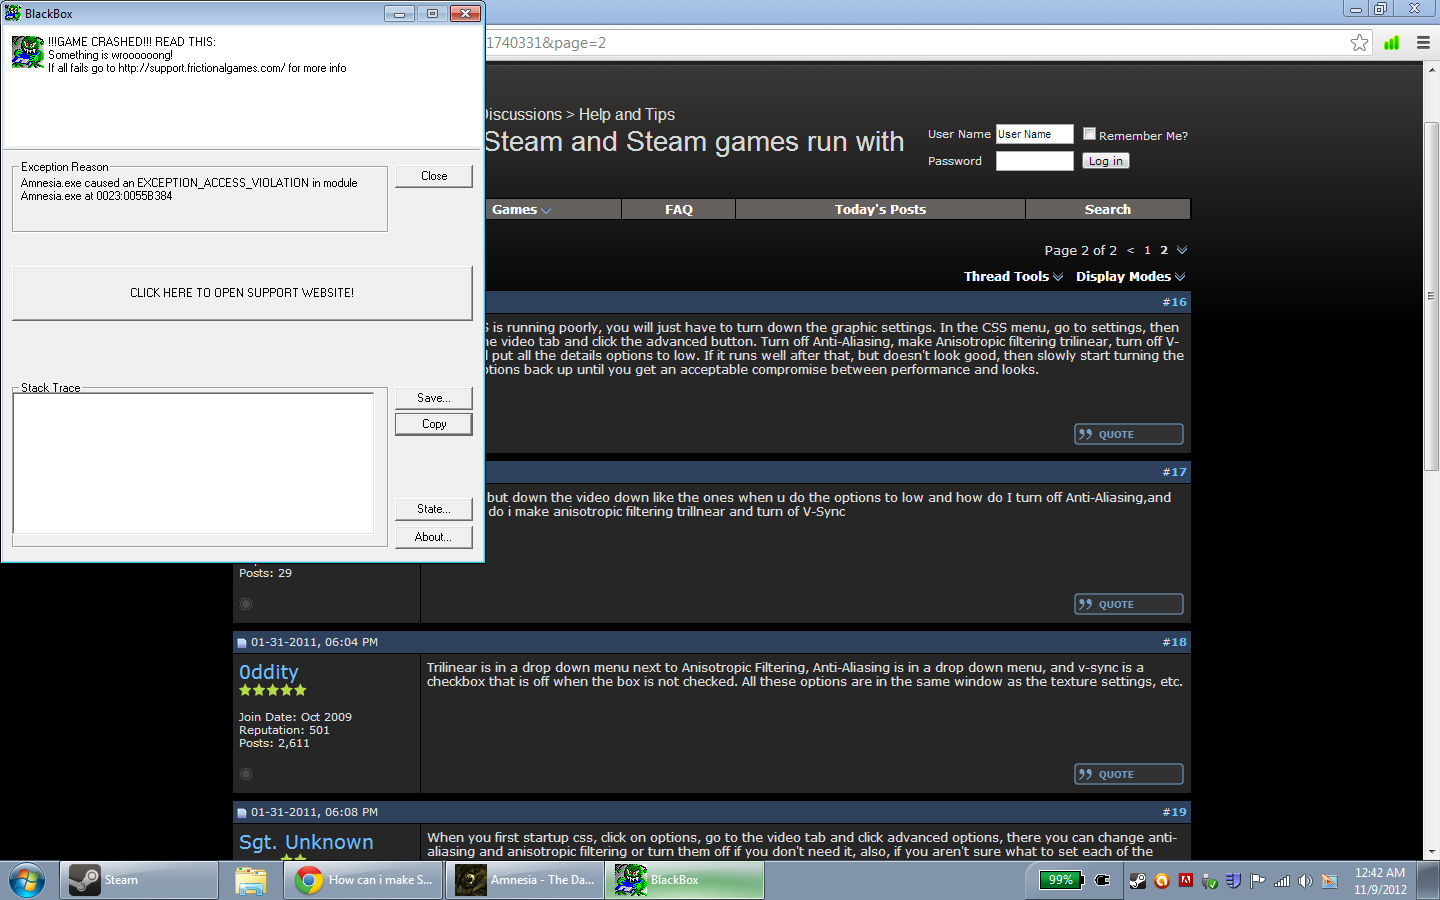Open Windows Start orb
This screenshot has width=1440, height=900.
click(x=27, y=880)
